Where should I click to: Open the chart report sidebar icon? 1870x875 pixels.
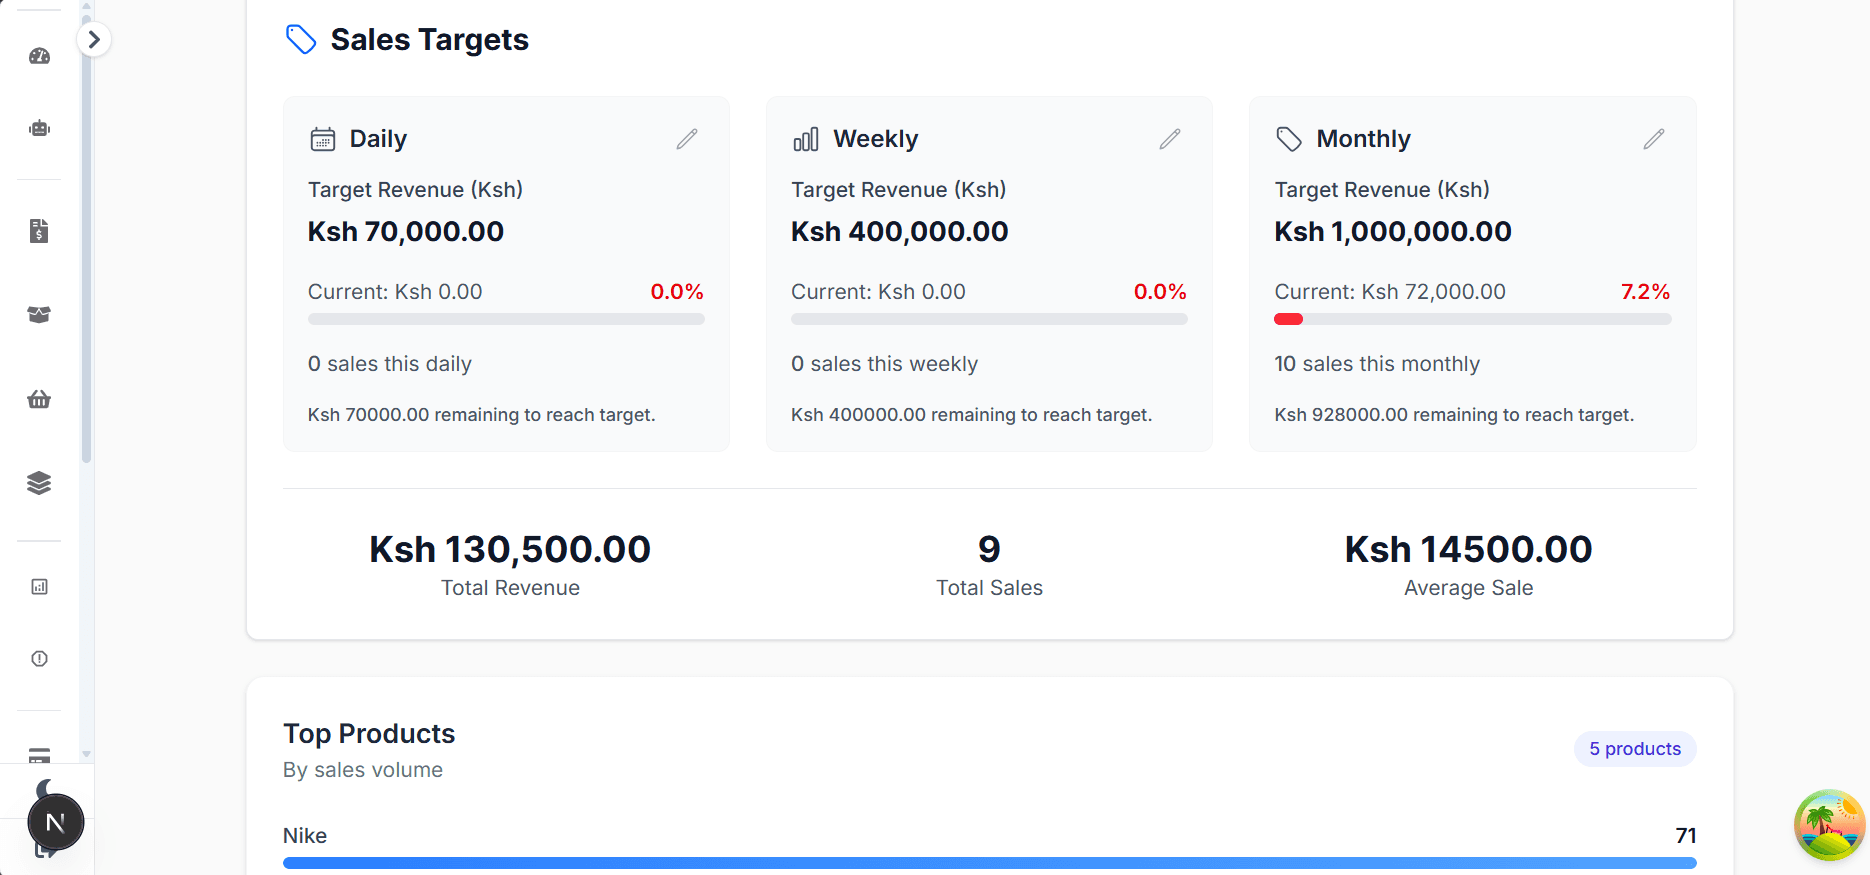click(x=39, y=587)
